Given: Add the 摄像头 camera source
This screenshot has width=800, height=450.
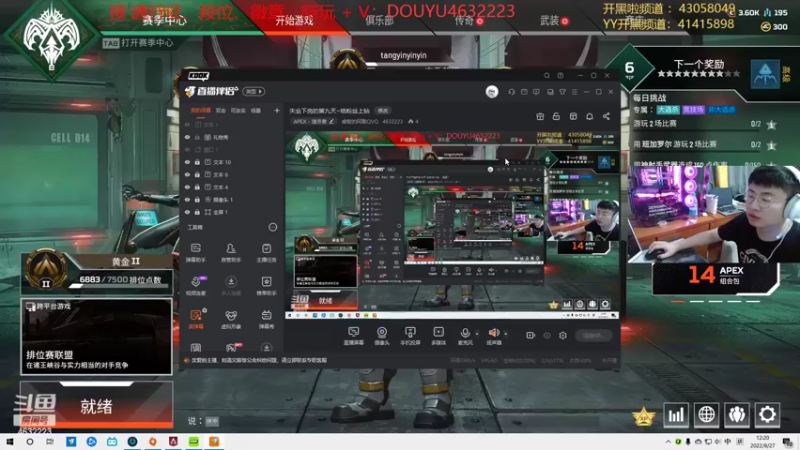Looking at the screenshot, I should (x=382, y=336).
